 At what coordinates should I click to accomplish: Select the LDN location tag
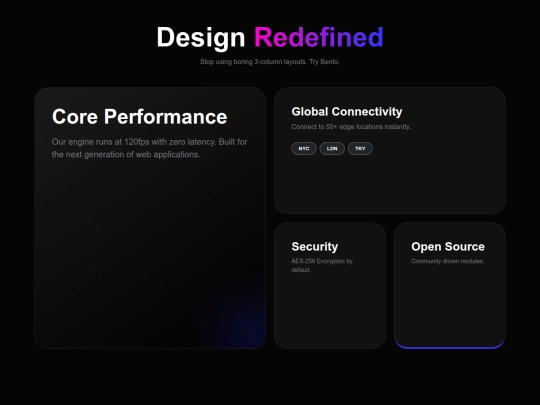pos(332,148)
